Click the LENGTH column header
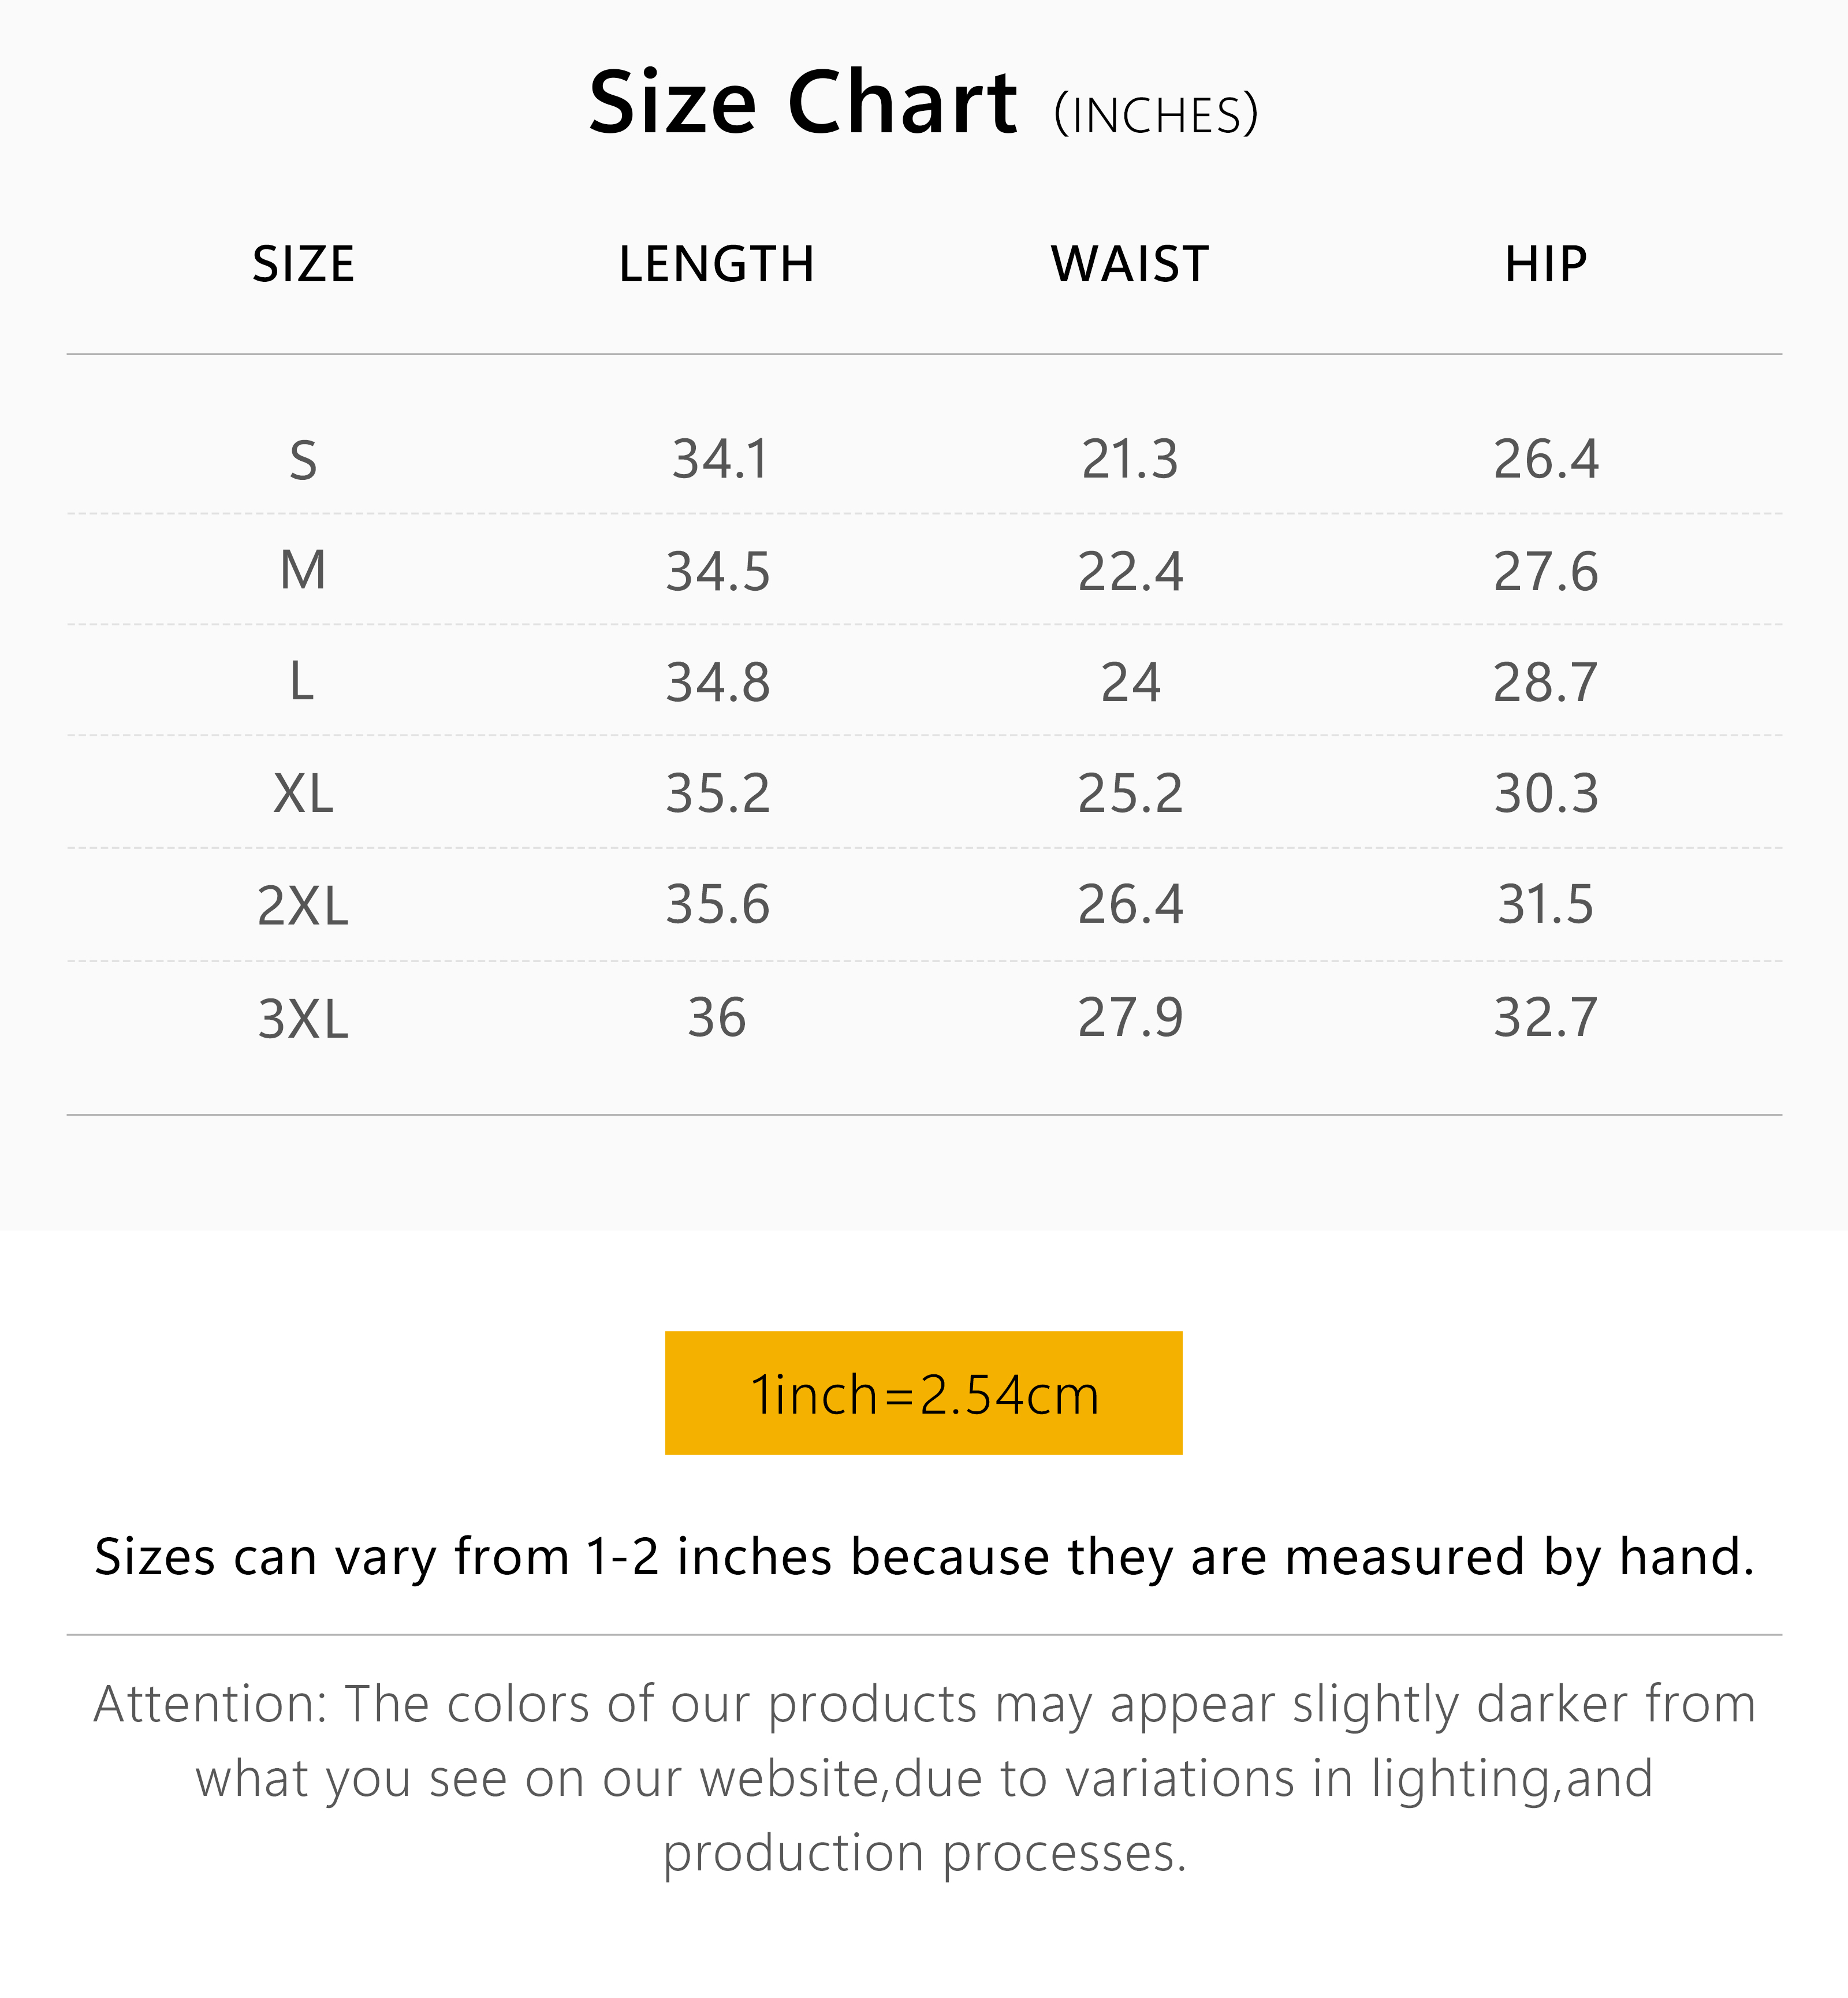The width and height of the screenshot is (1848, 1998). 717,265
